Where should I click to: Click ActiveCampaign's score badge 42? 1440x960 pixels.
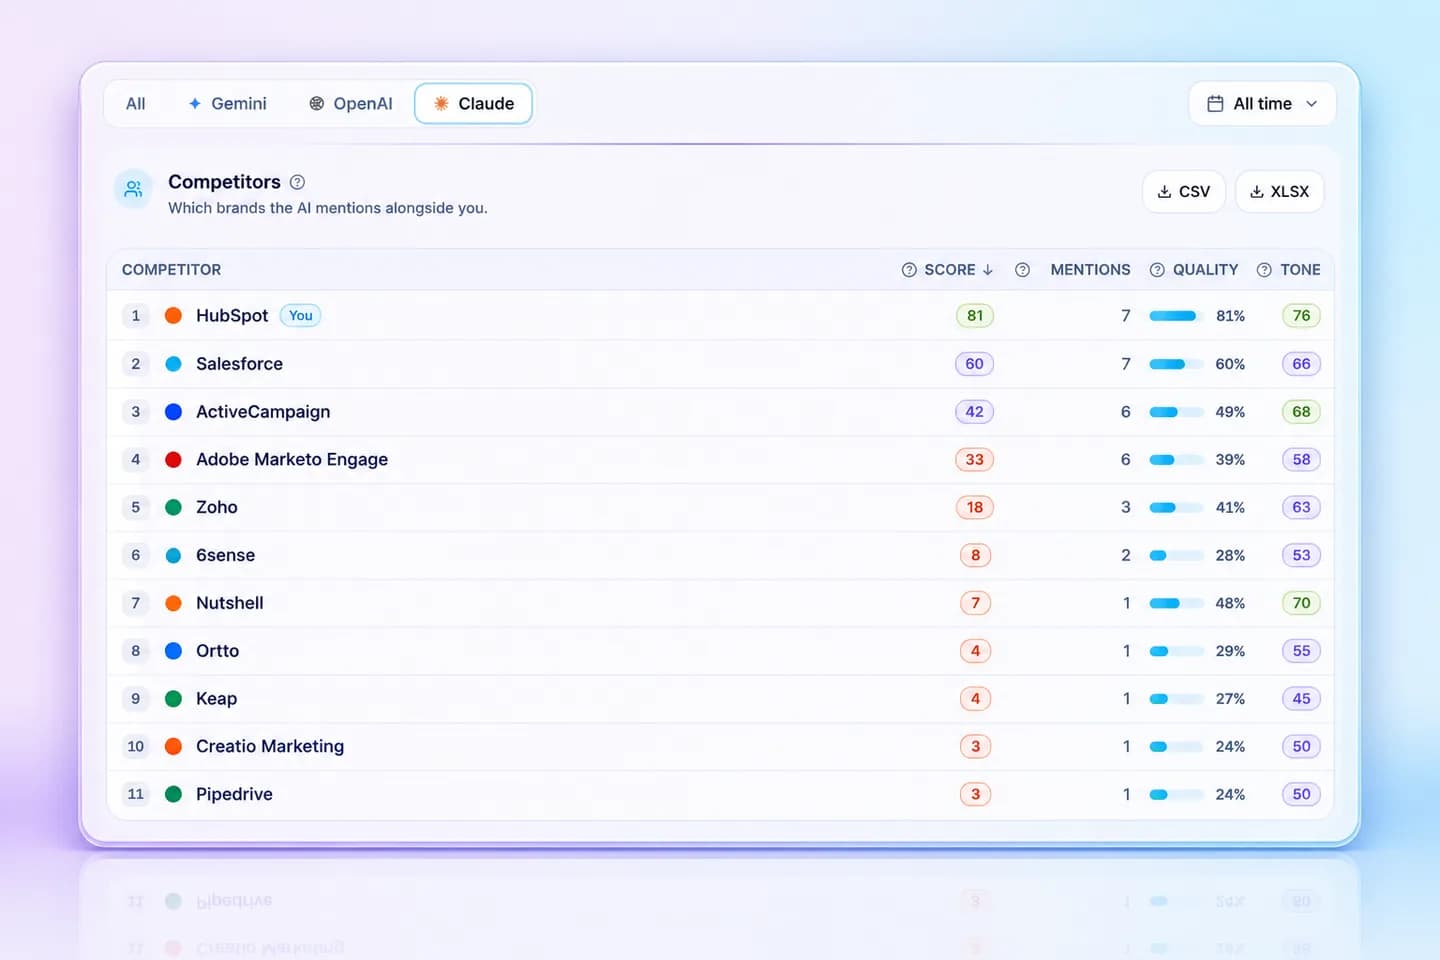click(975, 412)
